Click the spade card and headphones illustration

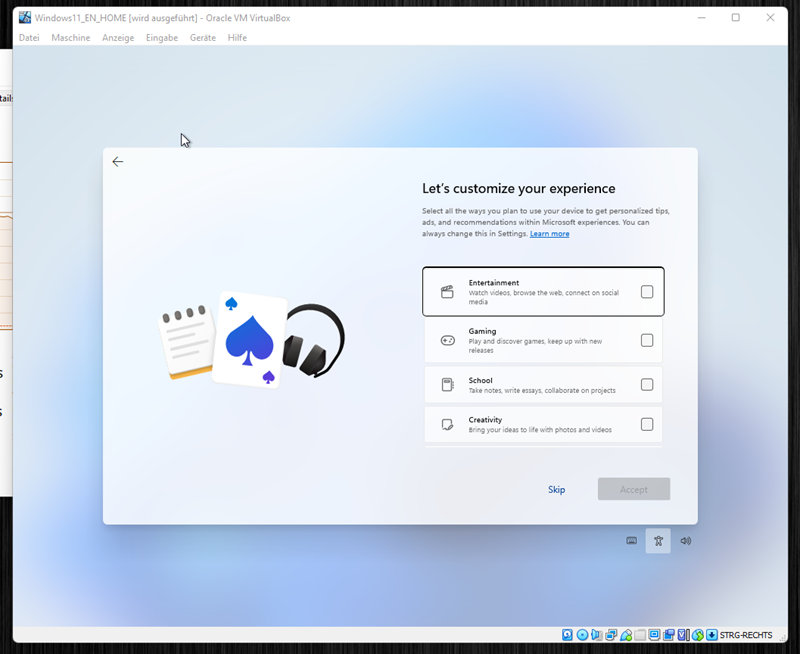coord(252,340)
